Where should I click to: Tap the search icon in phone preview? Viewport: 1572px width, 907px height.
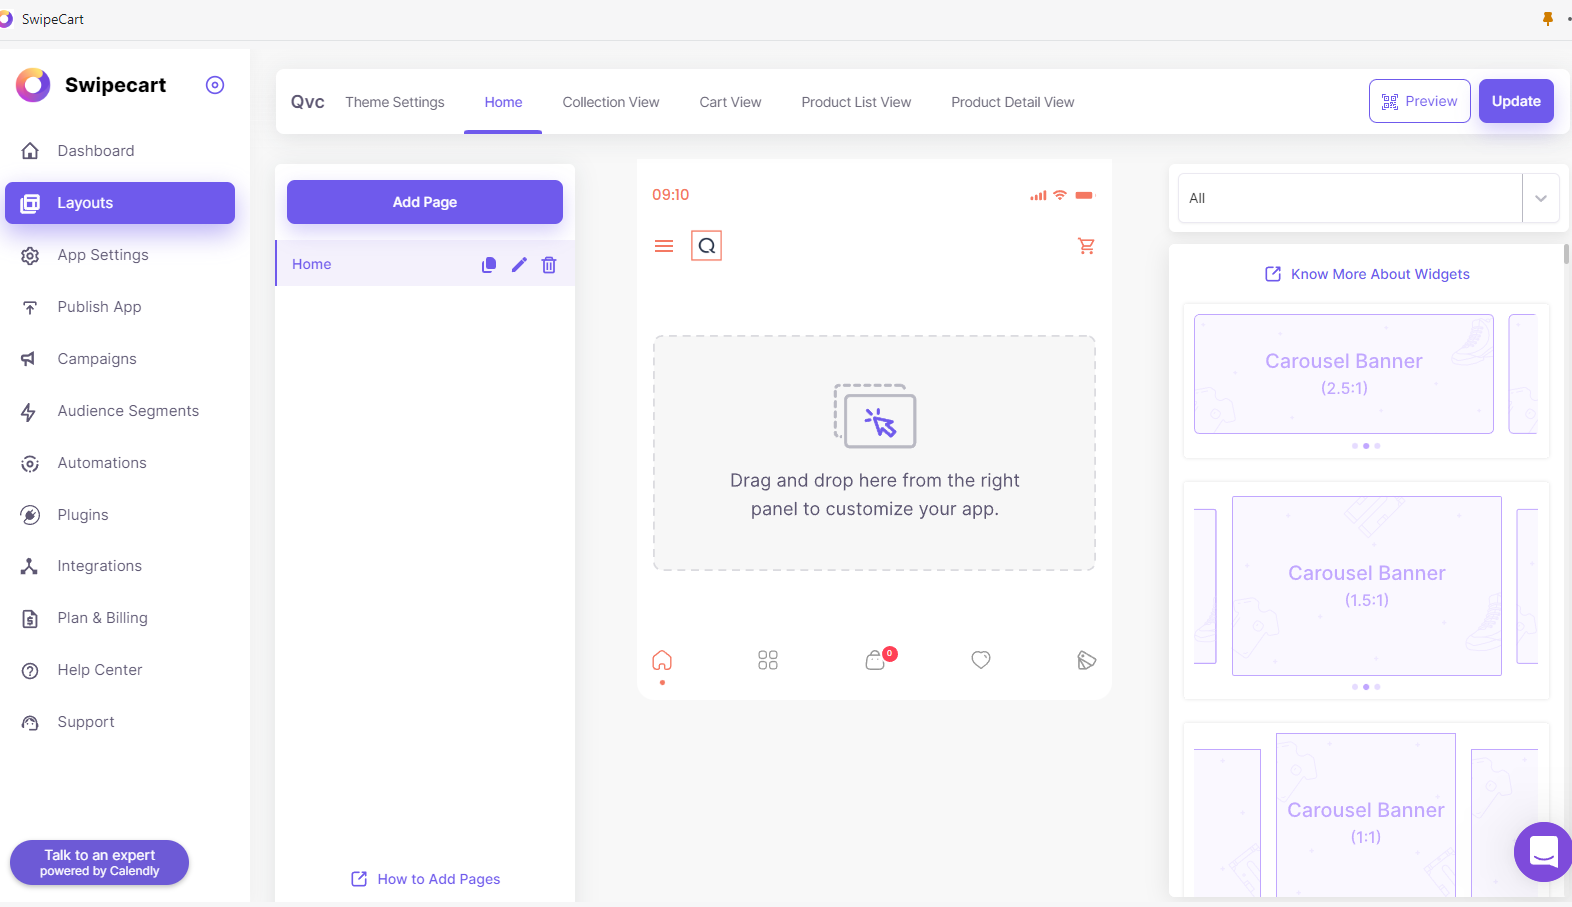(x=707, y=246)
